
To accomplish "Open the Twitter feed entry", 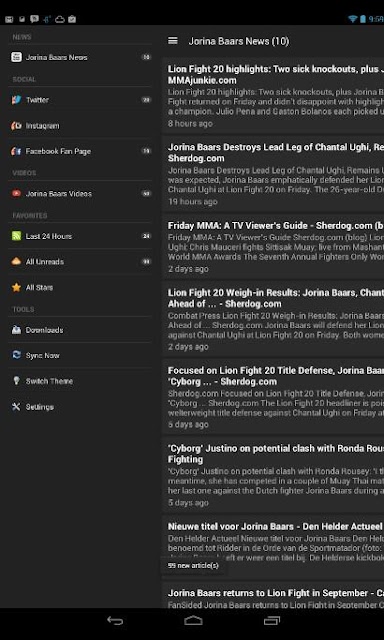I will point(80,100).
